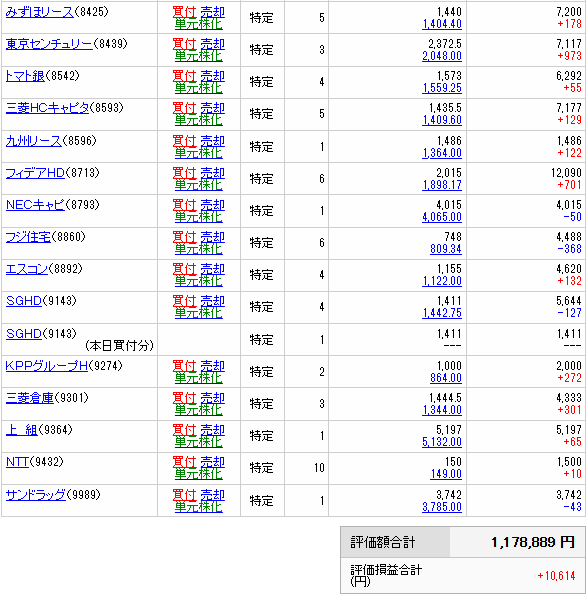Open the フィデアHD (8713) link
The image size is (587, 595).
pyautogui.click(x=35, y=173)
